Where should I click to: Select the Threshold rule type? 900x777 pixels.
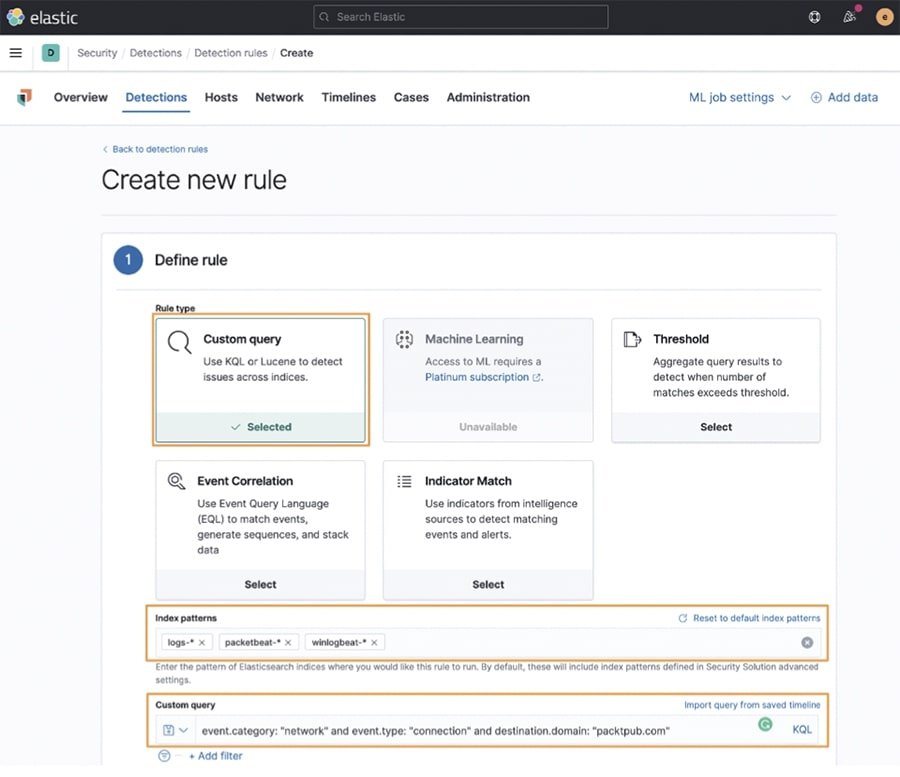click(x=715, y=427)
